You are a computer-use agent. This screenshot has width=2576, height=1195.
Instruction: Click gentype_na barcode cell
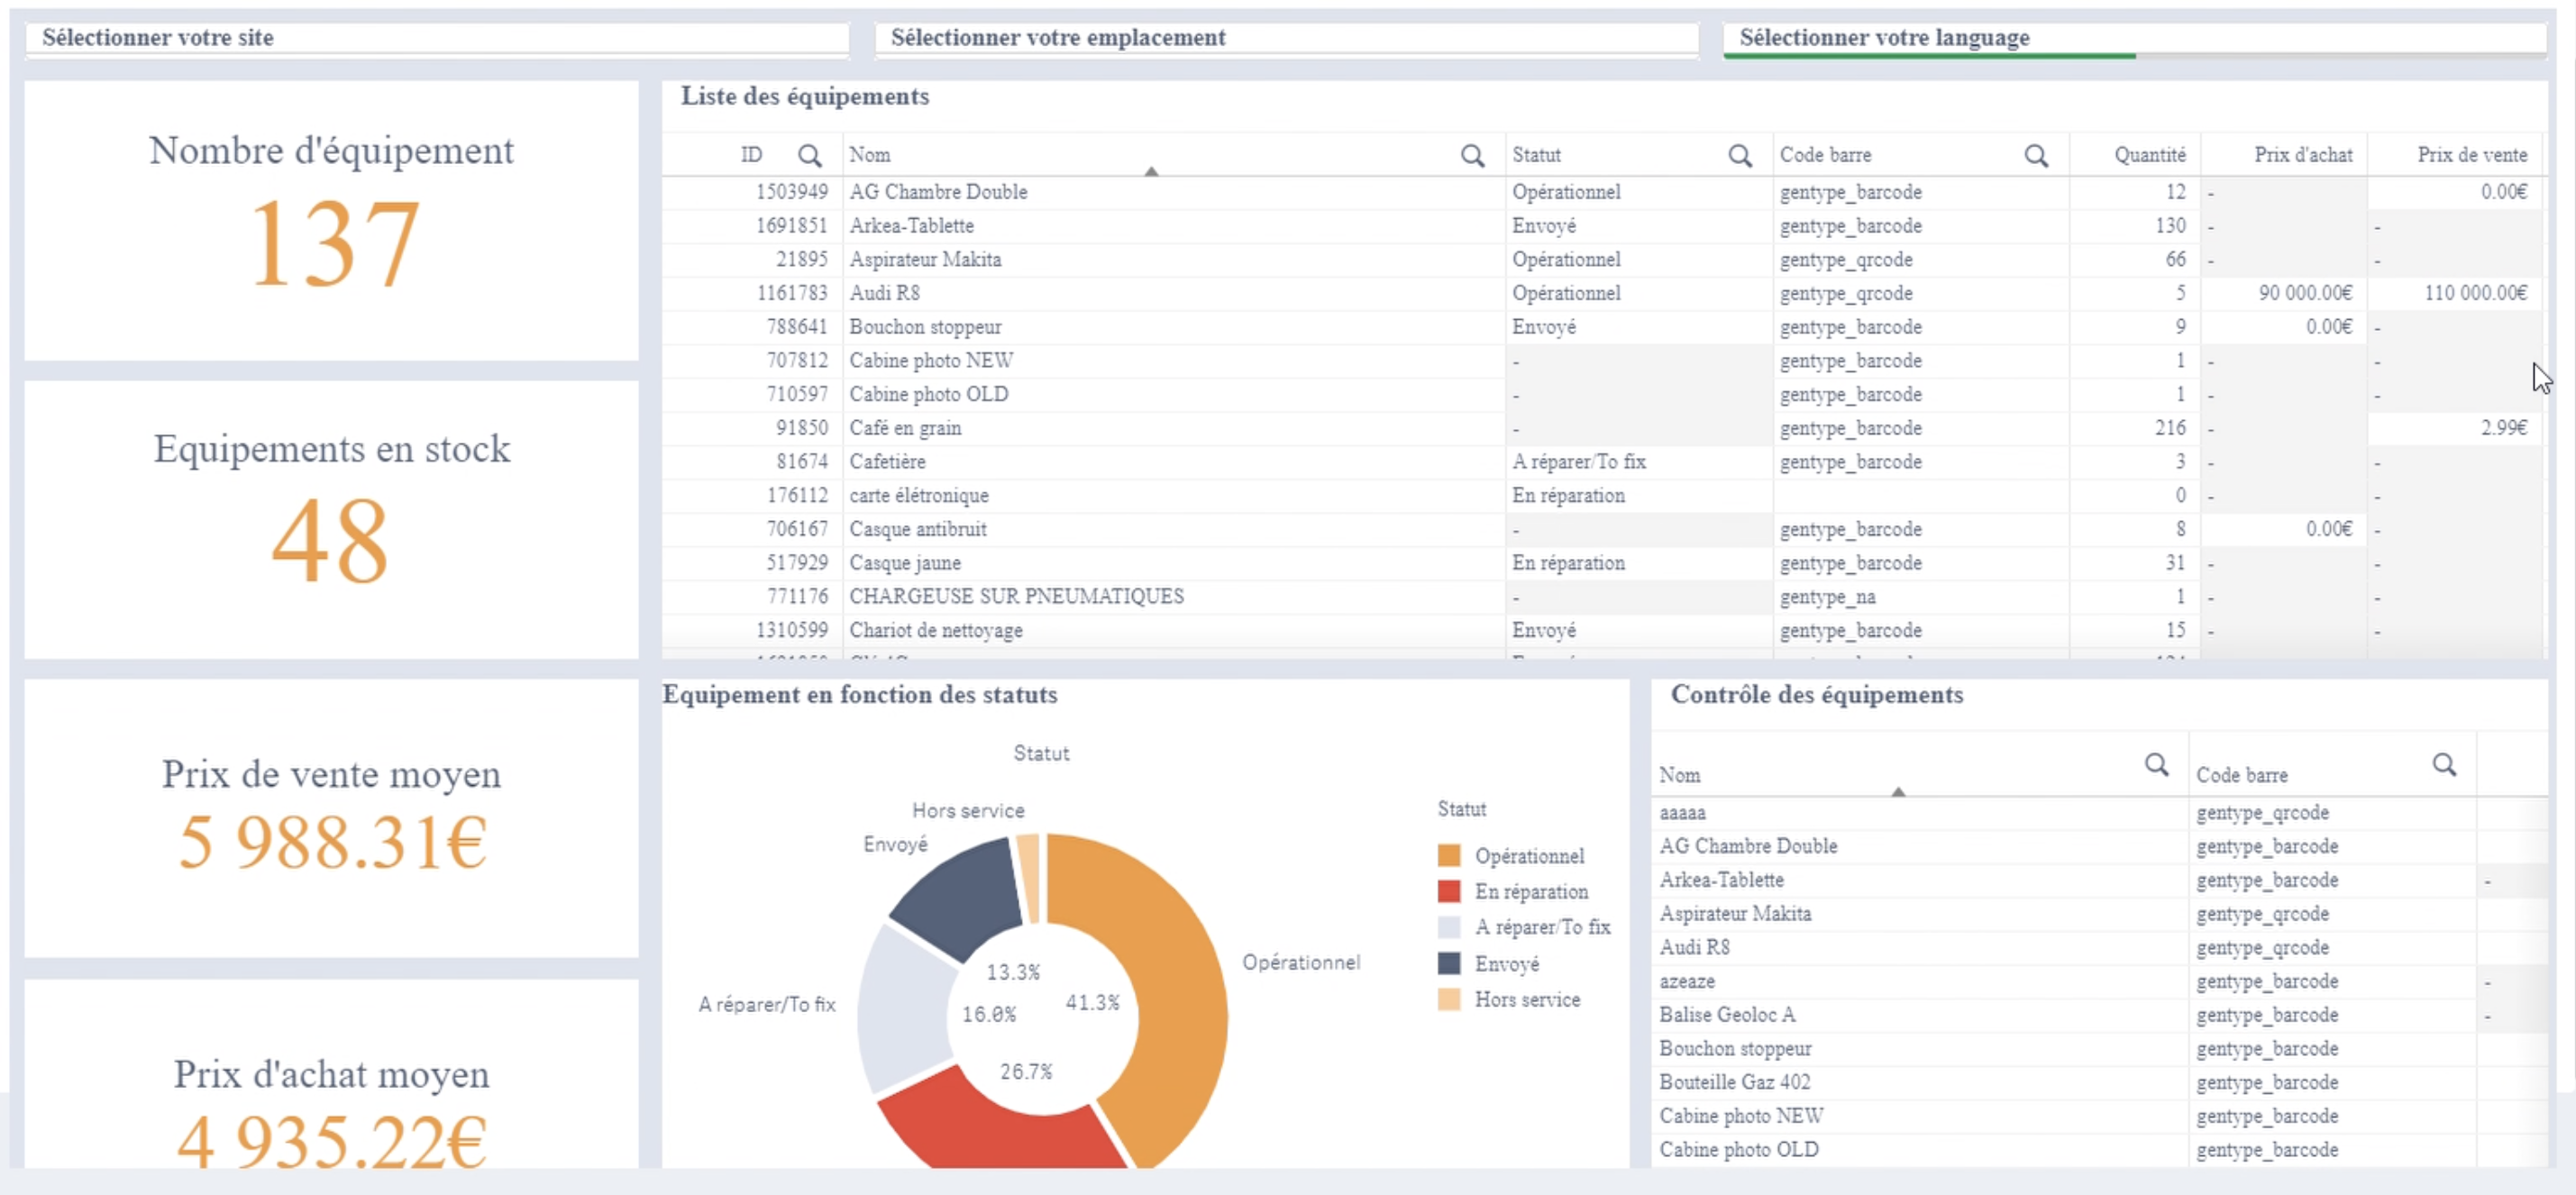tap(1920, 597)
